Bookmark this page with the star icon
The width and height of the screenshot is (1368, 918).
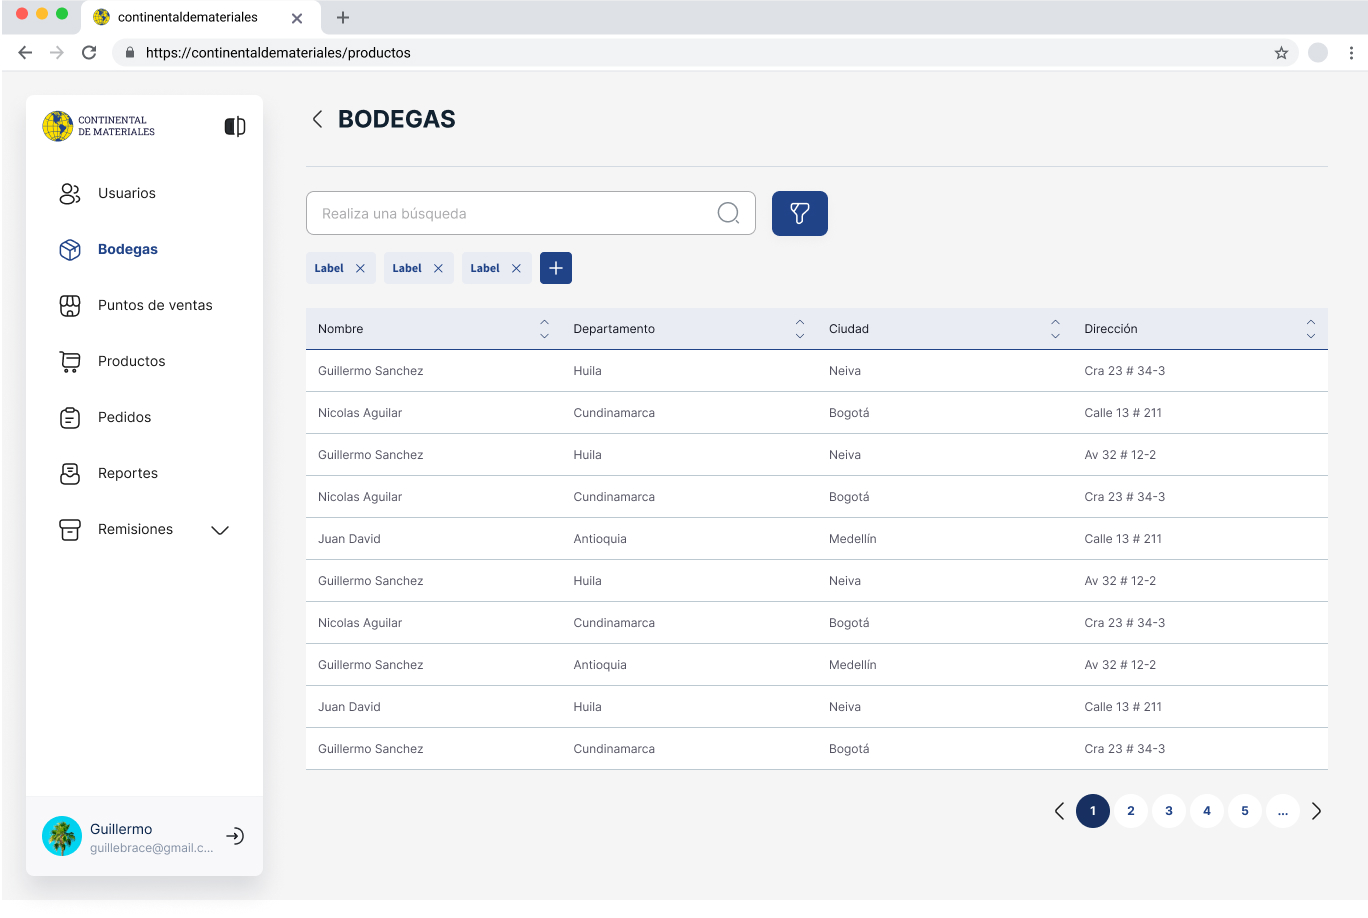[1281, 53]
